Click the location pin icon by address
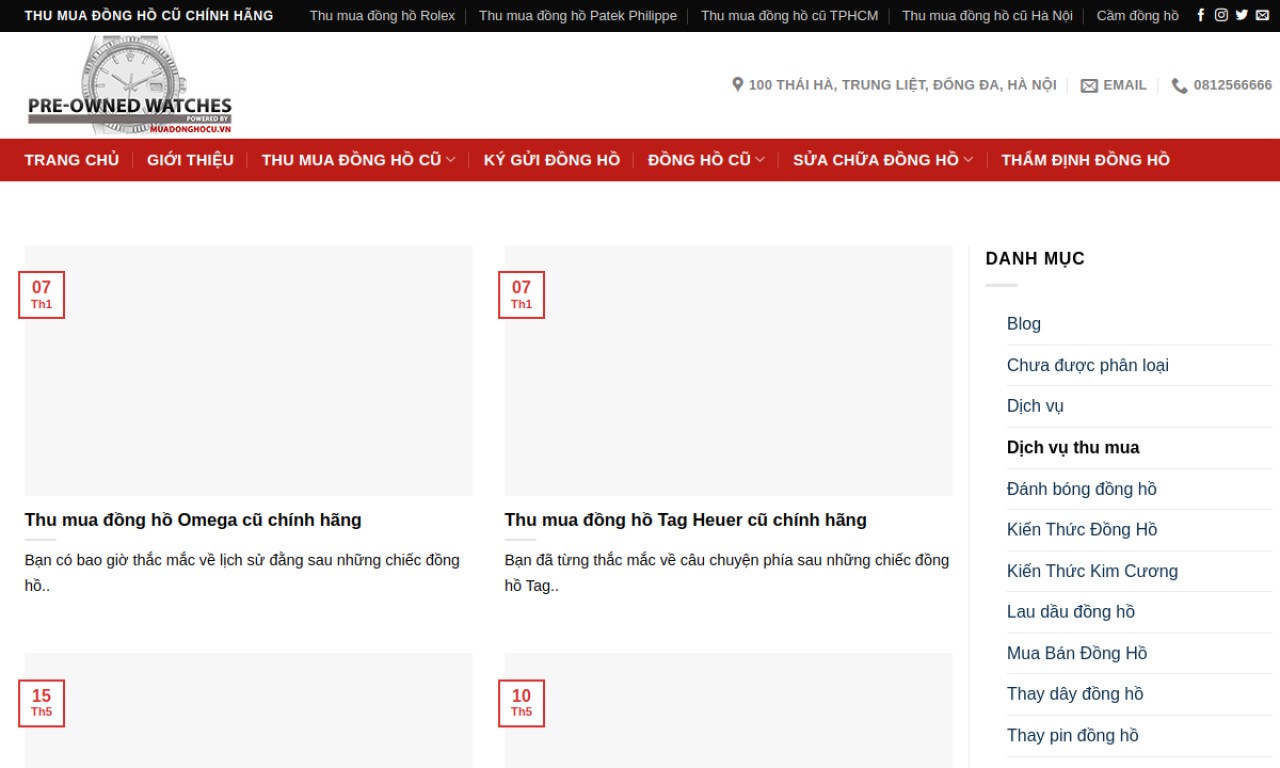Viewport: 1280px width, 768px height. (x=738, y=85)
